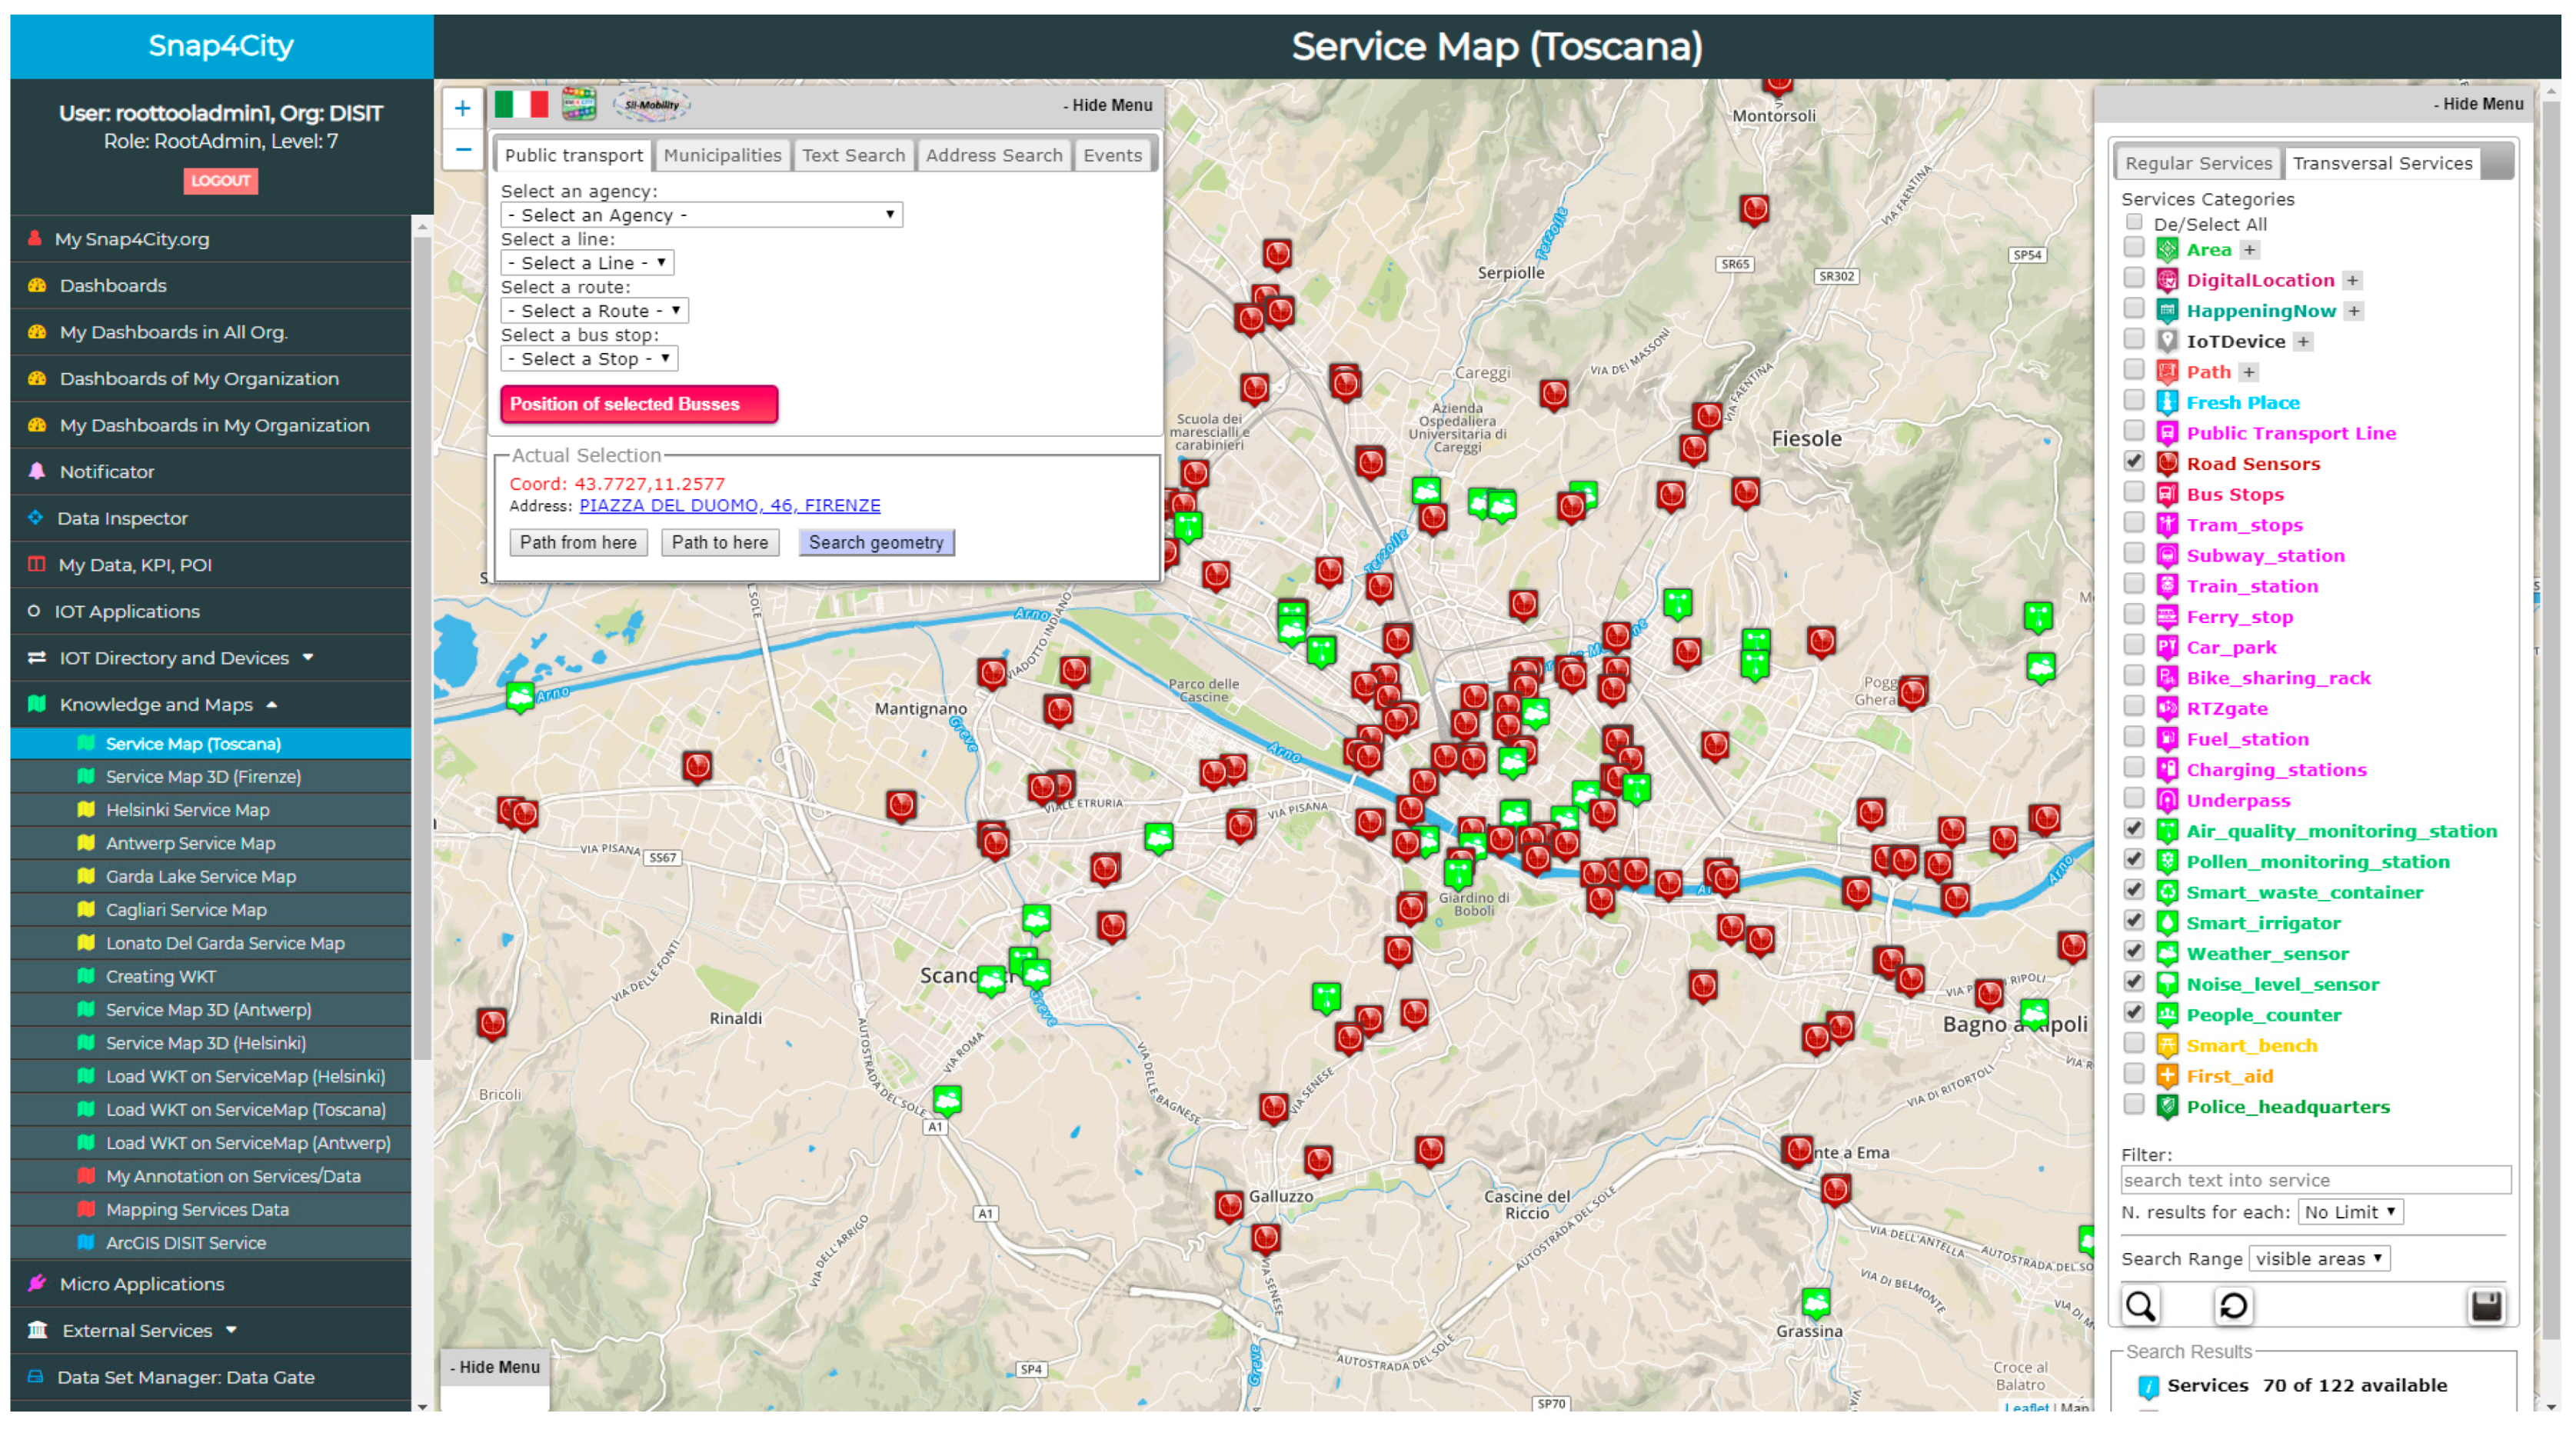Click the Notificator bell icon in sidebar

point(37,471)
